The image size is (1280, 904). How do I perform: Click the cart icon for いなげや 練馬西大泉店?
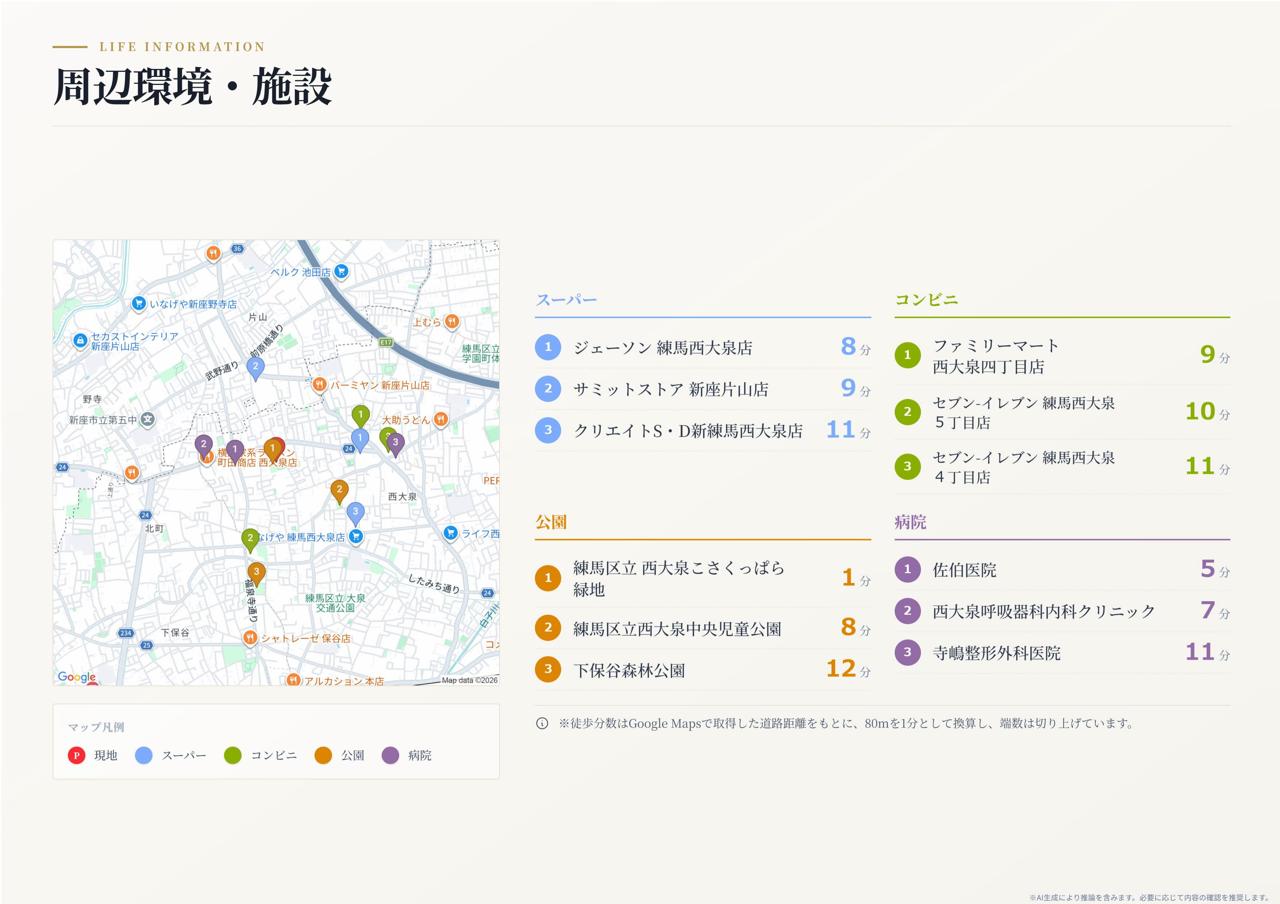pos(355,537)
